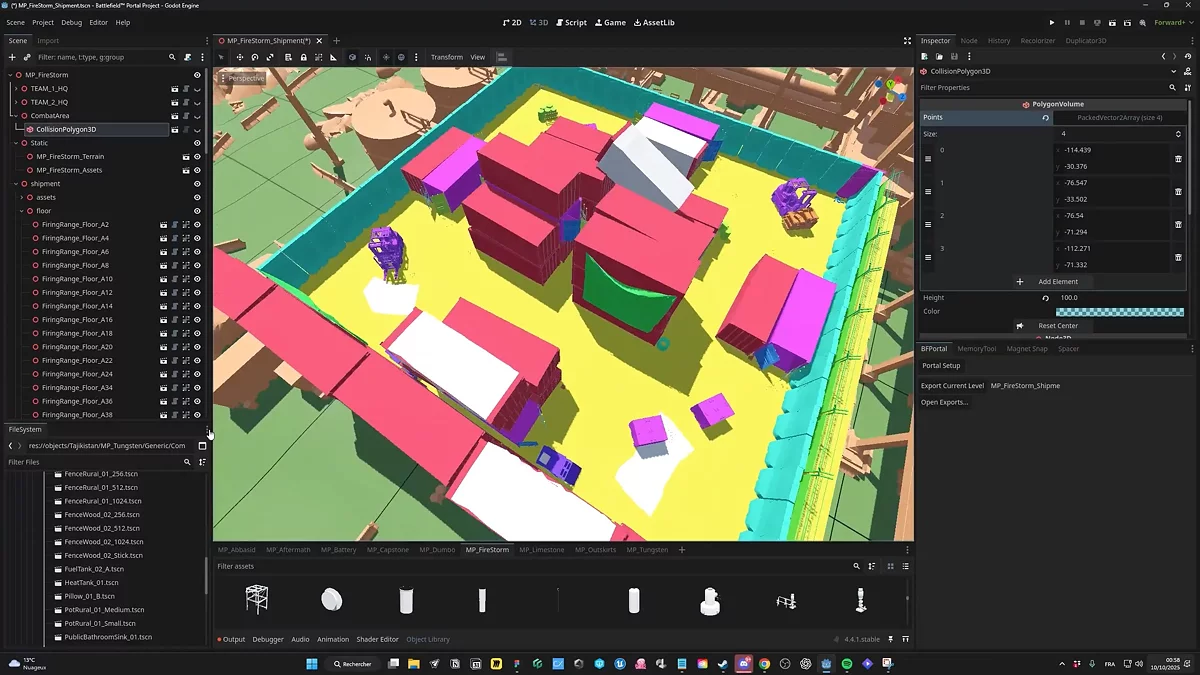Click the lock selected node icon

[x=303, y=57]
